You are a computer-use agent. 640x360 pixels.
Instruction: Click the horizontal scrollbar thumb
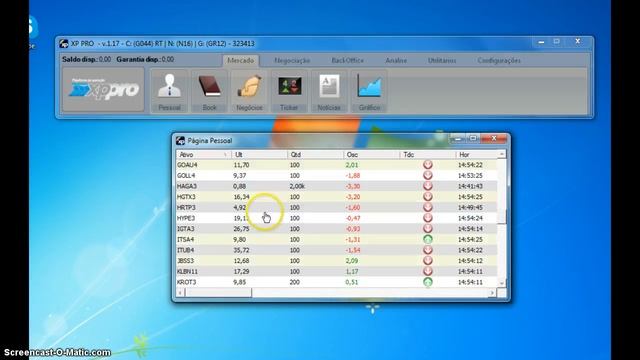(219, 293)
